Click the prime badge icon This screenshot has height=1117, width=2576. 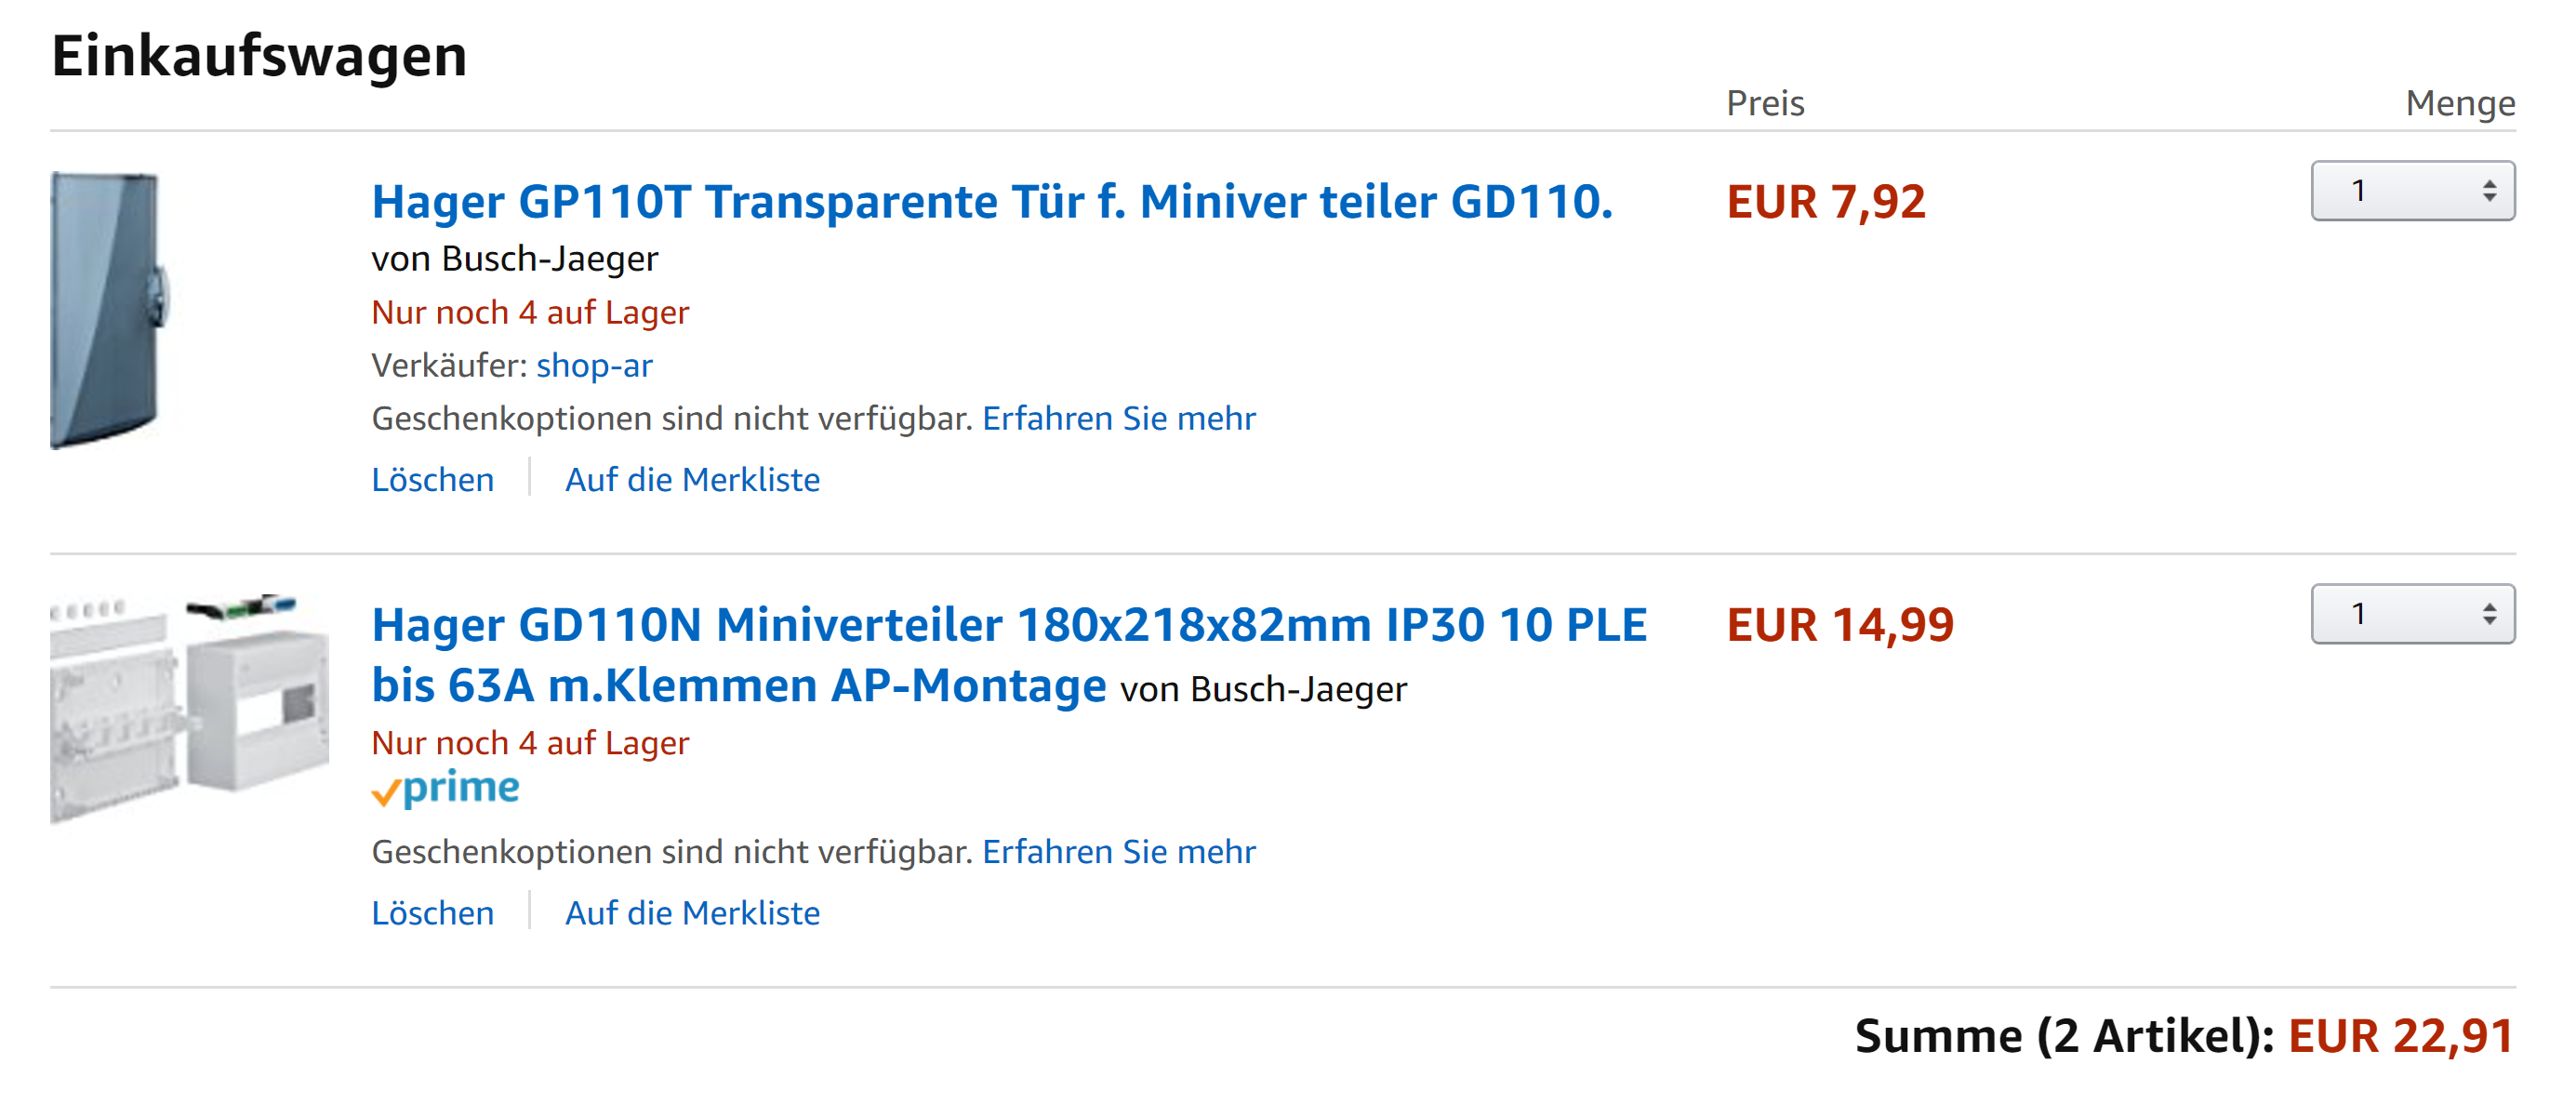coord(446,790)
